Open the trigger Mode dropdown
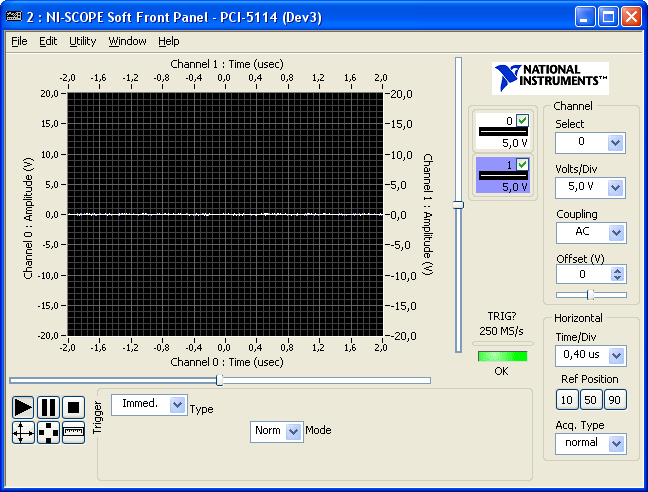Viewport: 648px width, 492px height. pos(293,432)
